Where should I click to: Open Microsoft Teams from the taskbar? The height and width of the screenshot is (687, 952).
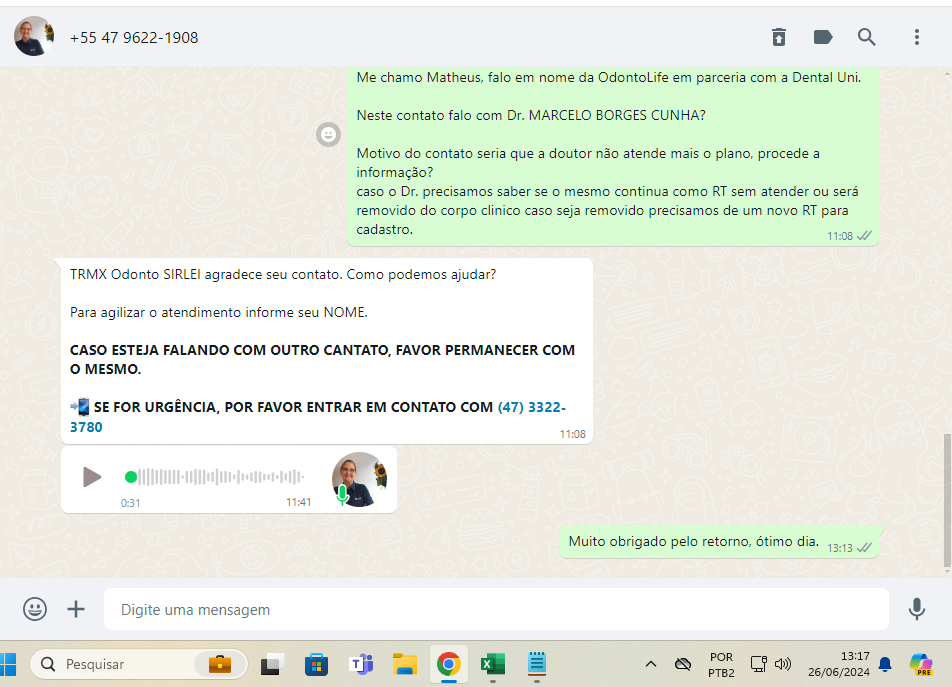[360, 664]
